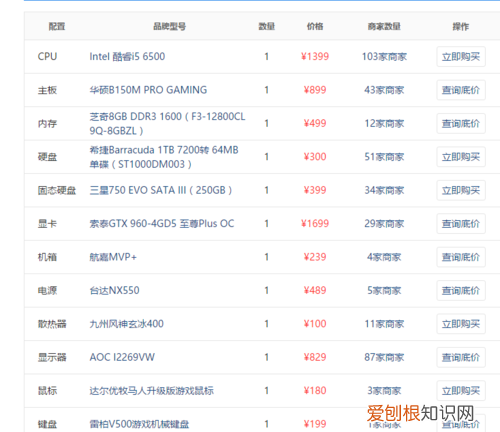Screen dimensions: 500x432
Task: Open the 雷柏V500游戏机械键盘 link
Action: coord(139,424)
